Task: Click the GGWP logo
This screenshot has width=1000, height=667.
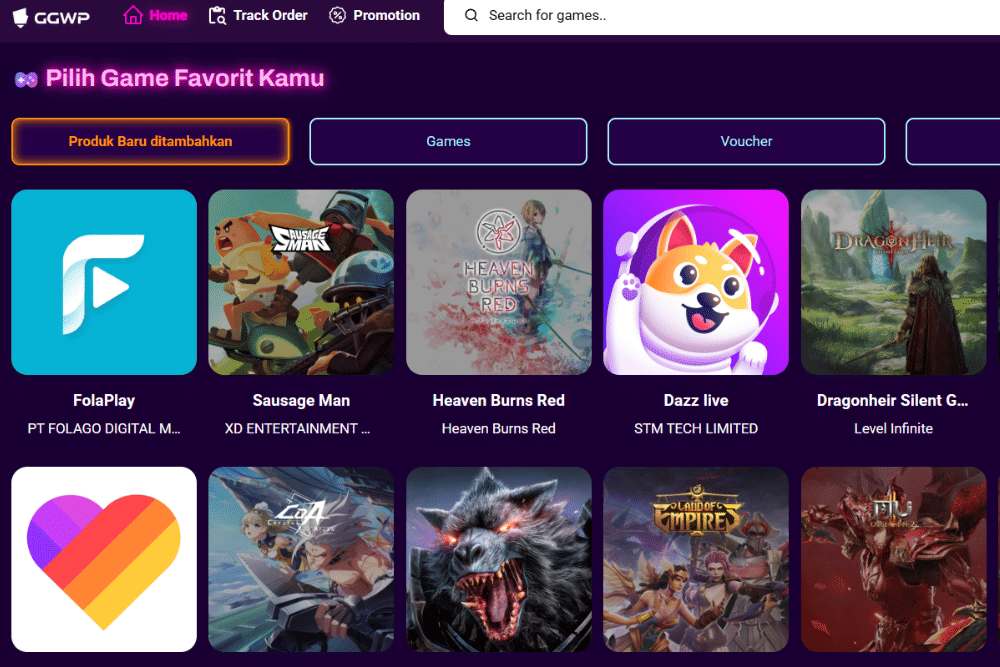Action: click(51, 17)
